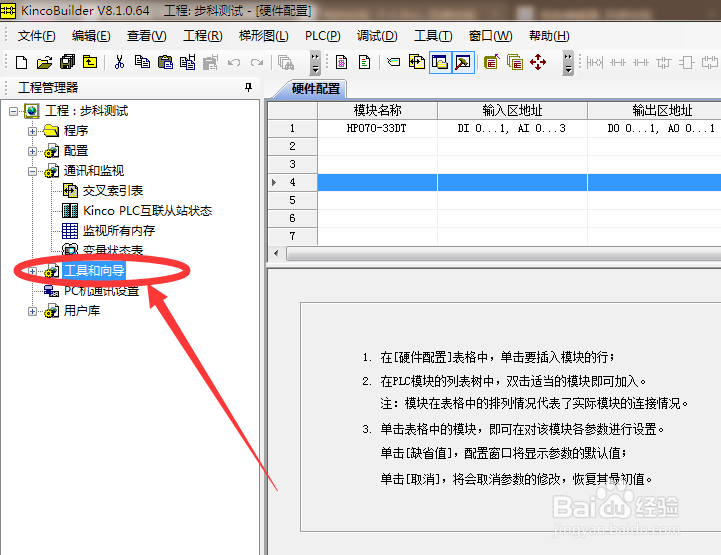Select row header 7 in hardware table
Screen dimensions: 721x555
click(292, 236)
